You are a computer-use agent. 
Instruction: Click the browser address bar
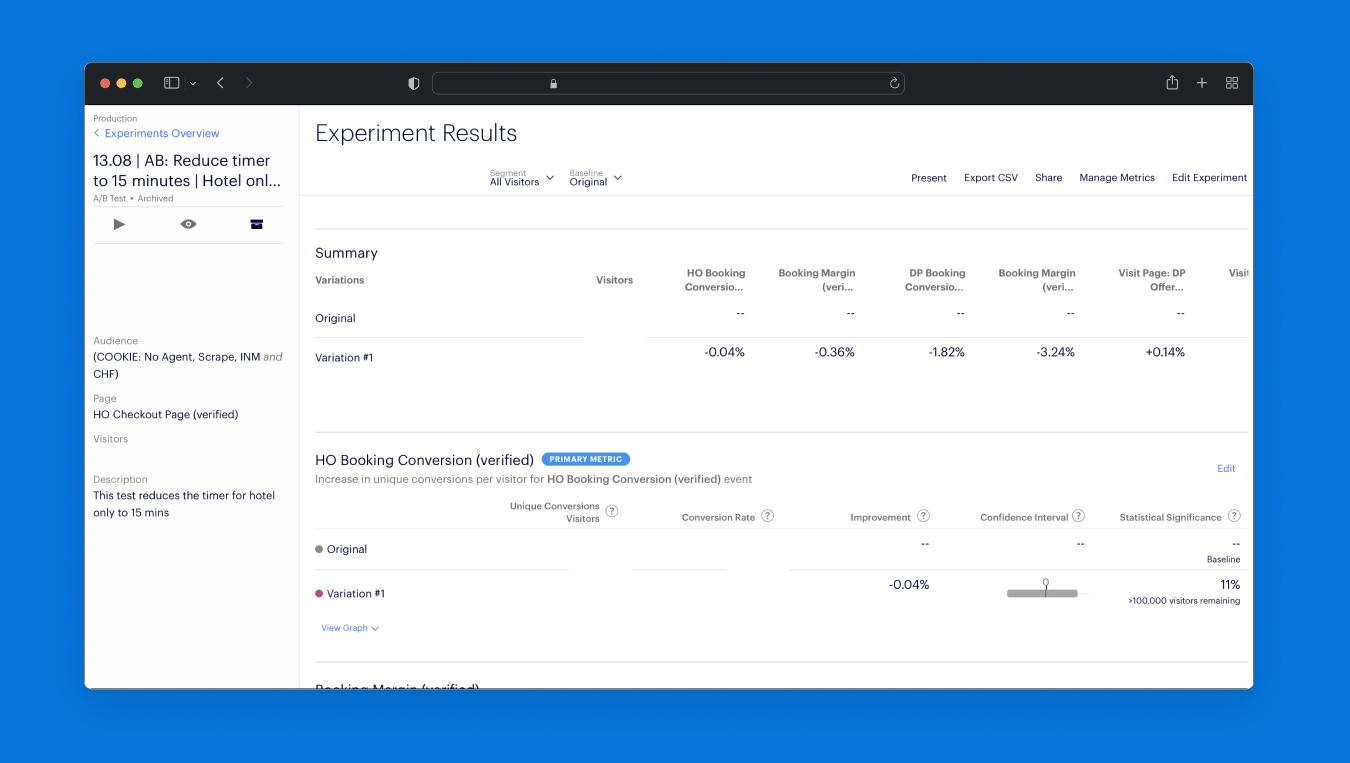click(668, 84)
